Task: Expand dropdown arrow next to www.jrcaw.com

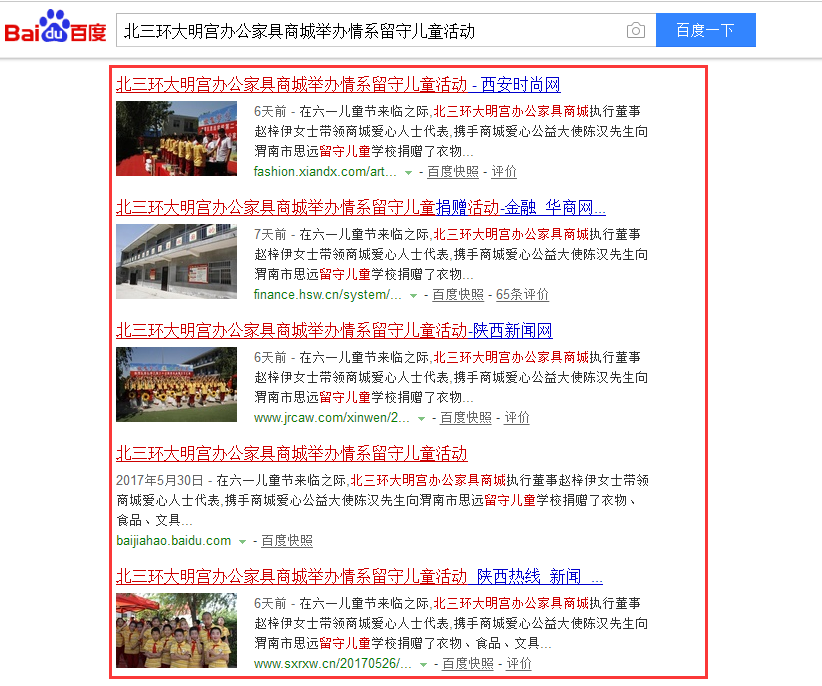Action: tap(421, 419)
